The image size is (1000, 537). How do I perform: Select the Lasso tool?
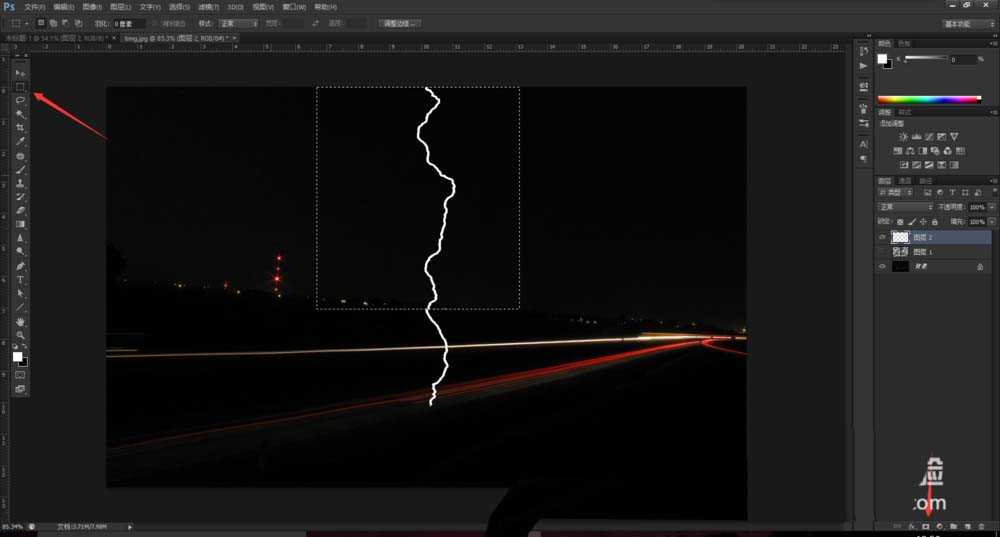pyautogui.click(x=20, y=100)
